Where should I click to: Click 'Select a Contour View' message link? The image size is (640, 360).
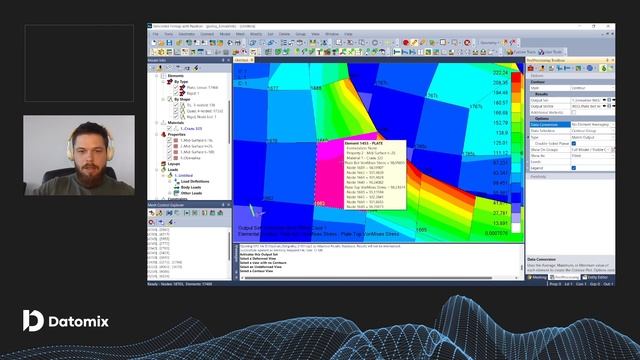click(x=256, y=271)
